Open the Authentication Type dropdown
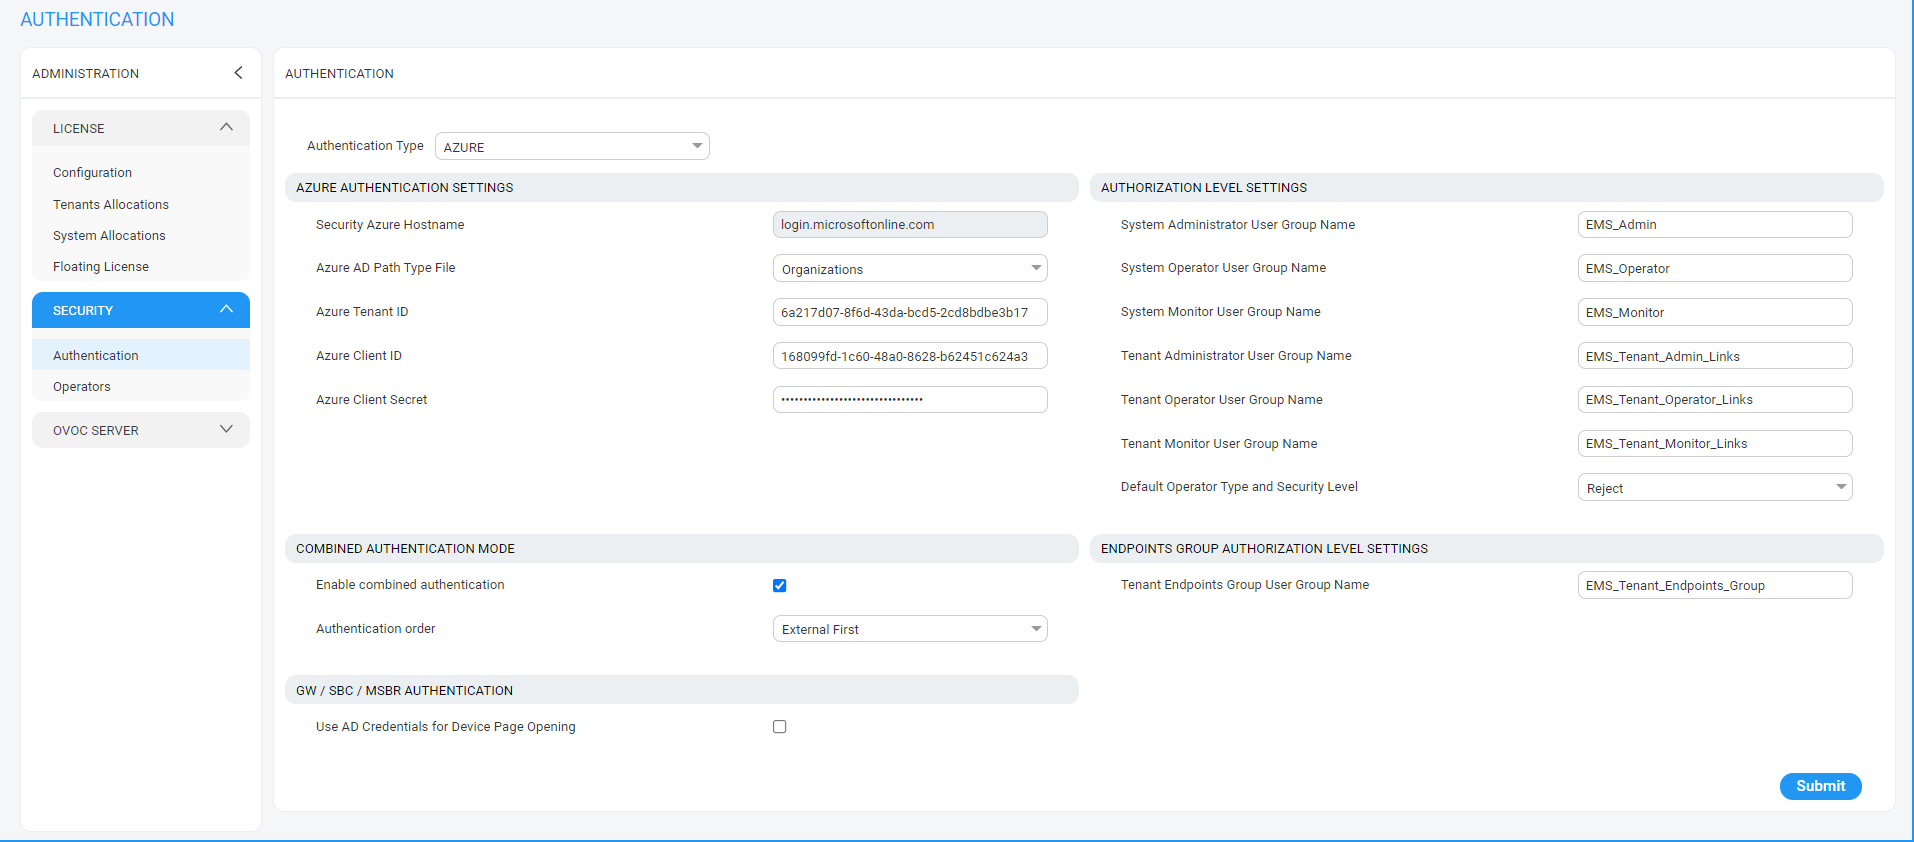 coord(572,147)
